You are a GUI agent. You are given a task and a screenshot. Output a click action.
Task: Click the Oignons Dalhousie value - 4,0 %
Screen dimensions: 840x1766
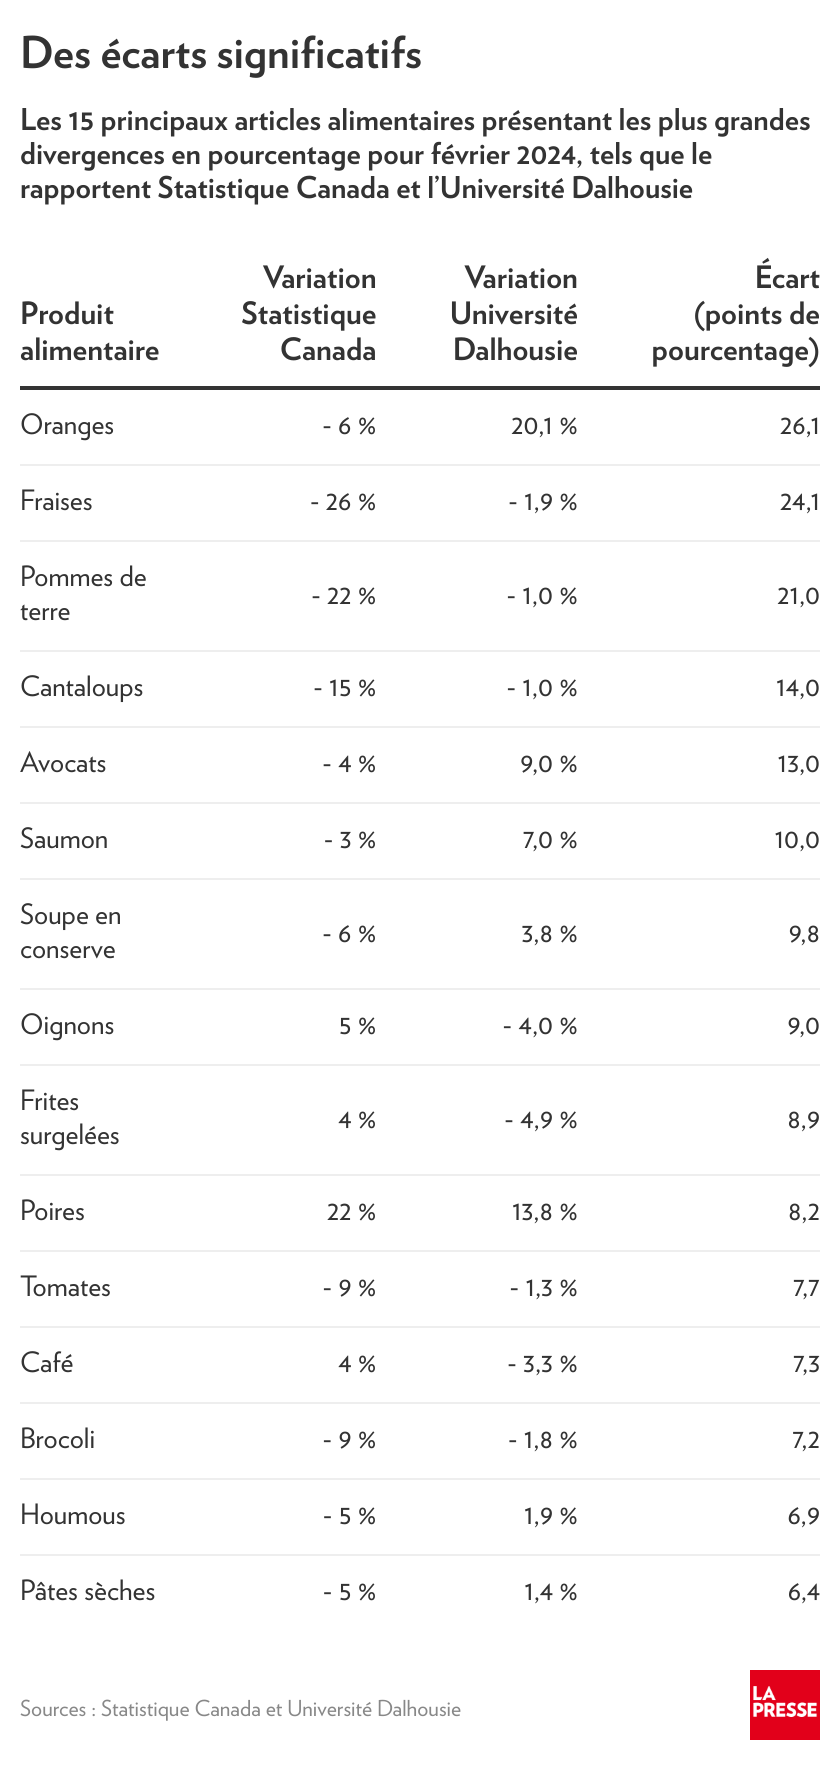pyautogui.click(x=540, y=1026)
